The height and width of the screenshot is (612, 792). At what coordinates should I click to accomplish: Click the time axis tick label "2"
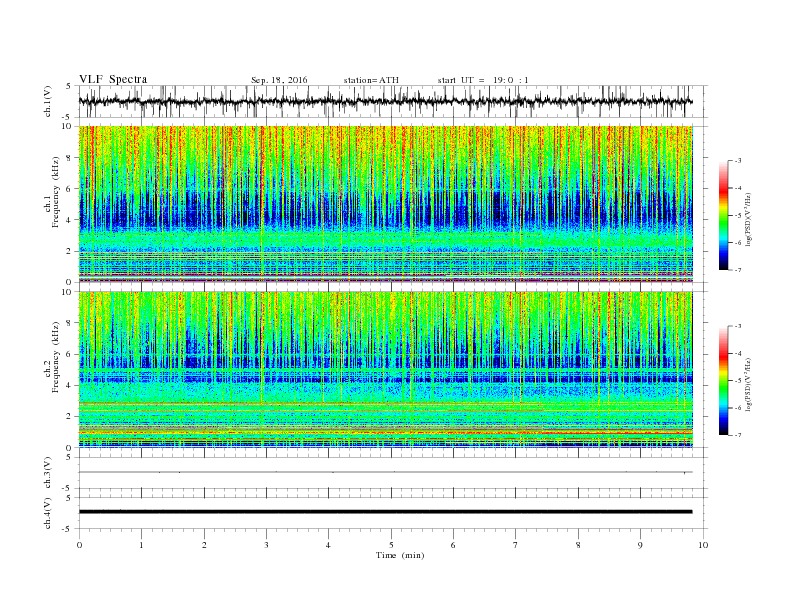(x=204, y=545)
